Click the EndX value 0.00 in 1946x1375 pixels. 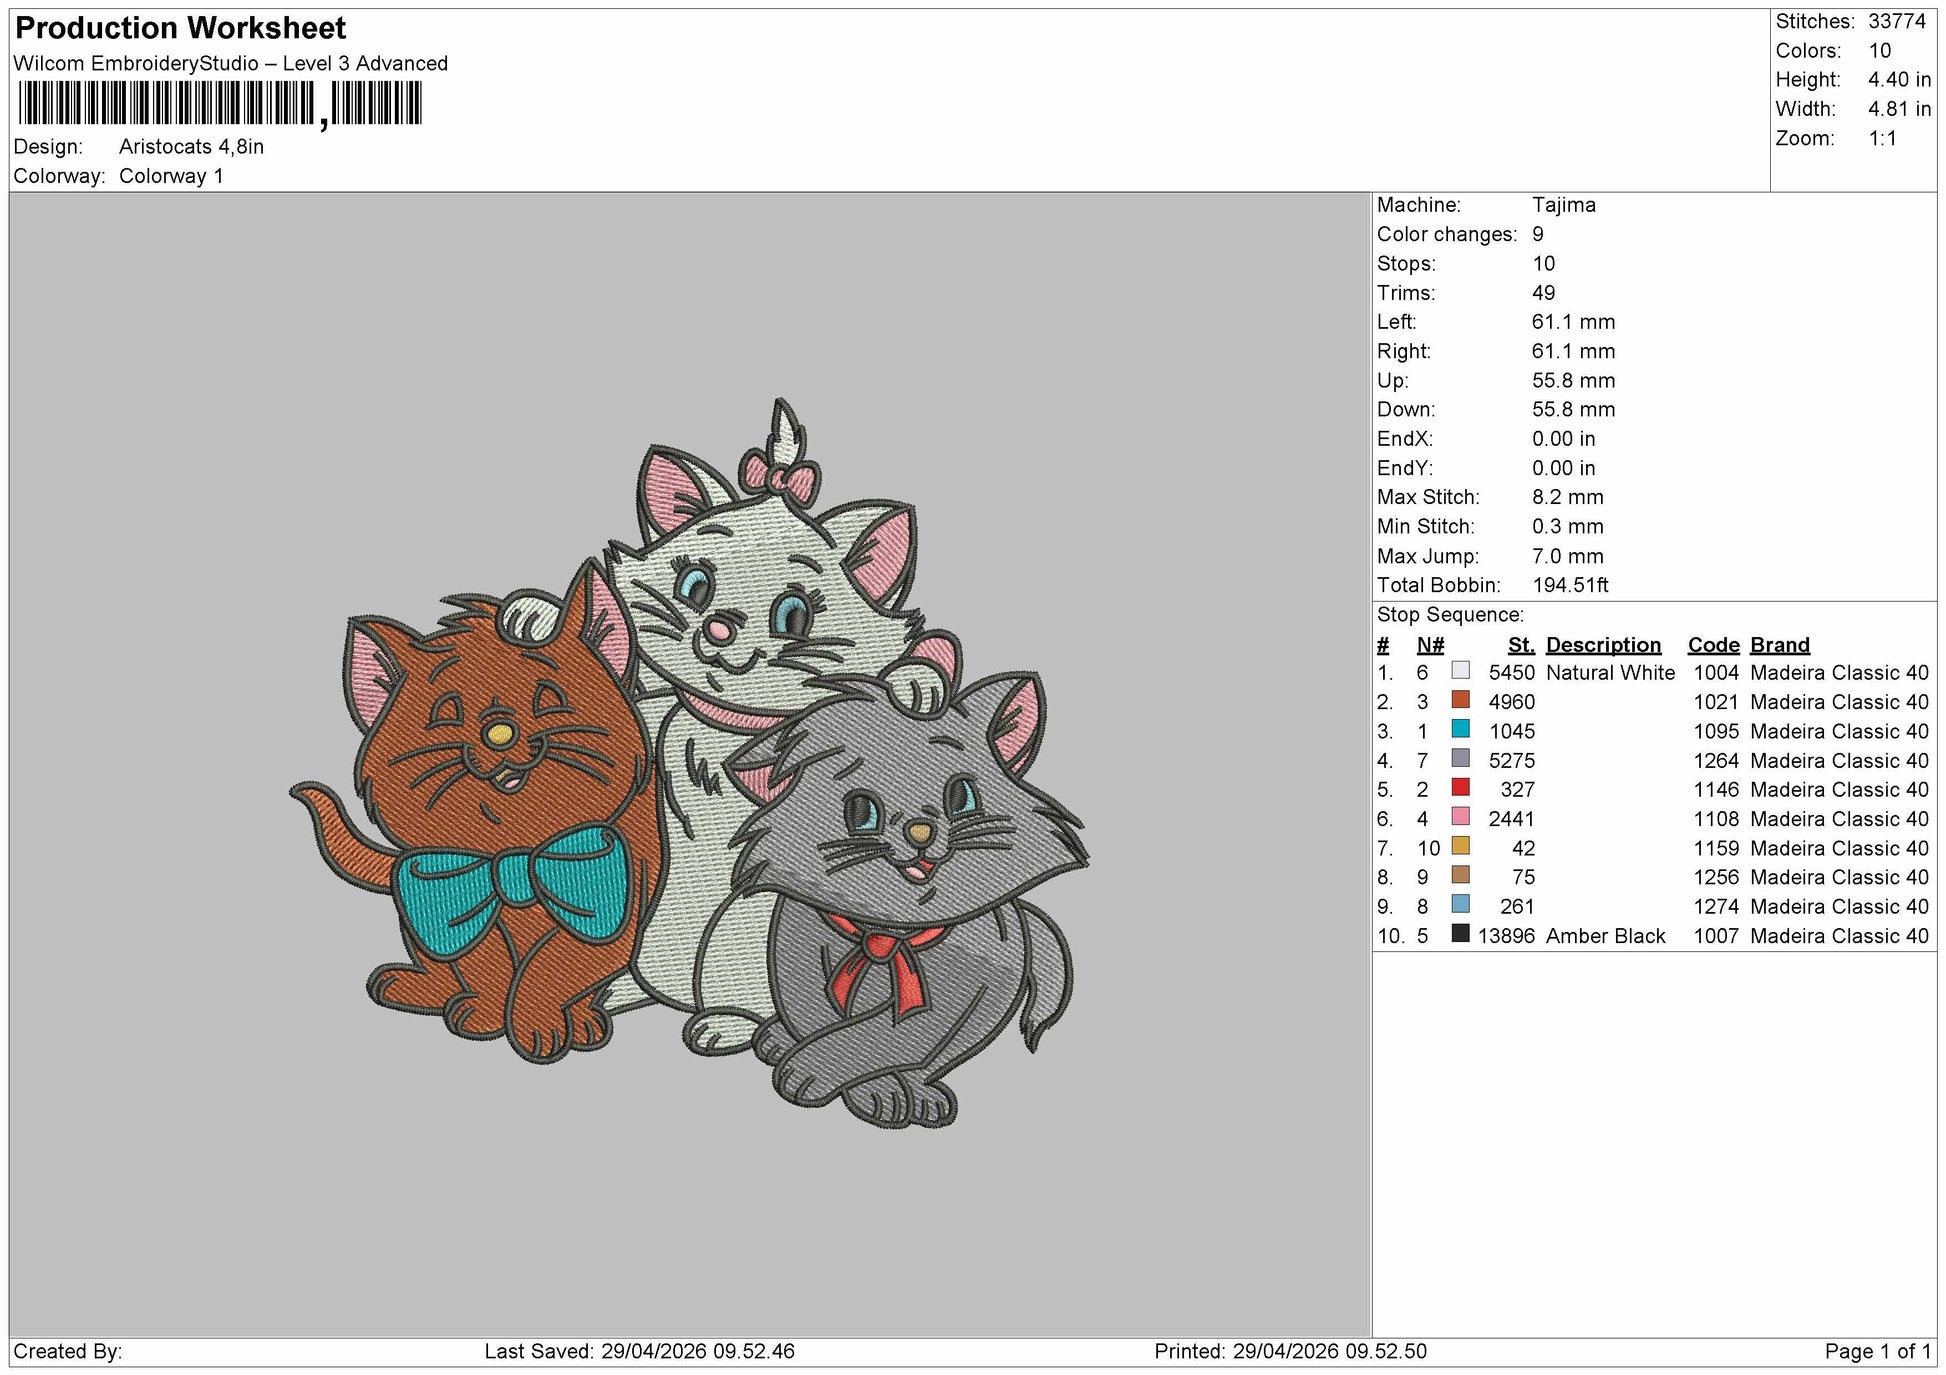pos(1564,439)
